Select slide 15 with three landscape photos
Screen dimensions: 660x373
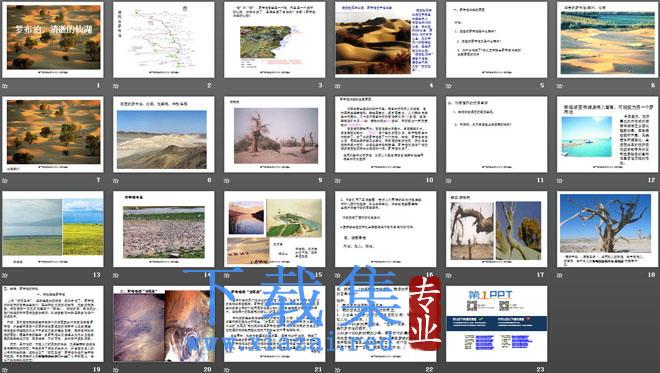point(275,229)
